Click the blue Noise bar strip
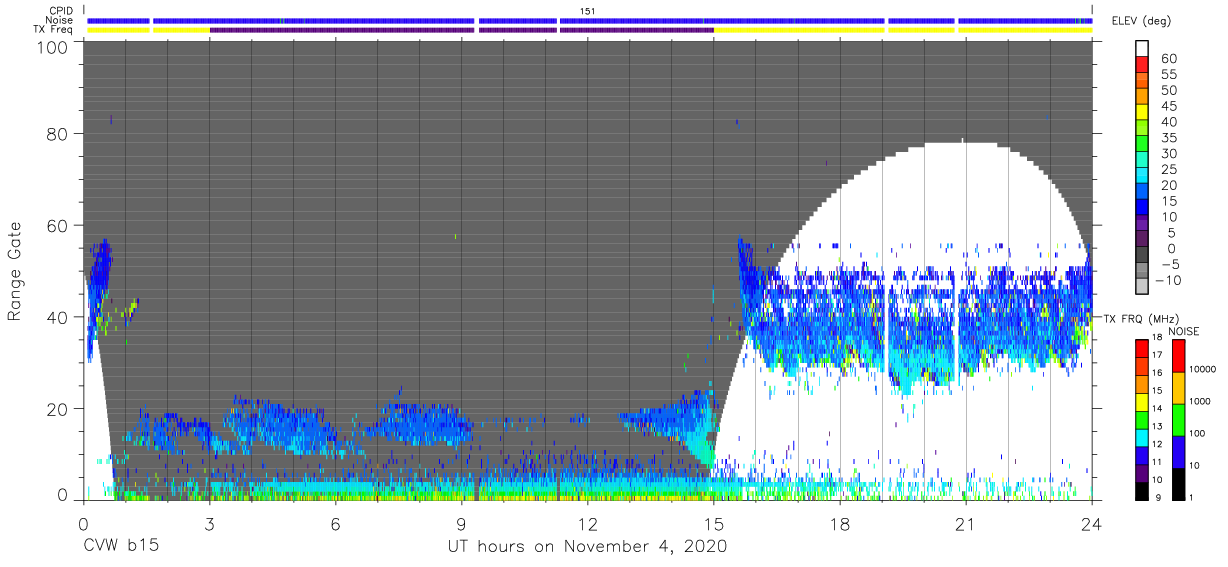The height and width of the screenshot is (567, 1228). 590,21
